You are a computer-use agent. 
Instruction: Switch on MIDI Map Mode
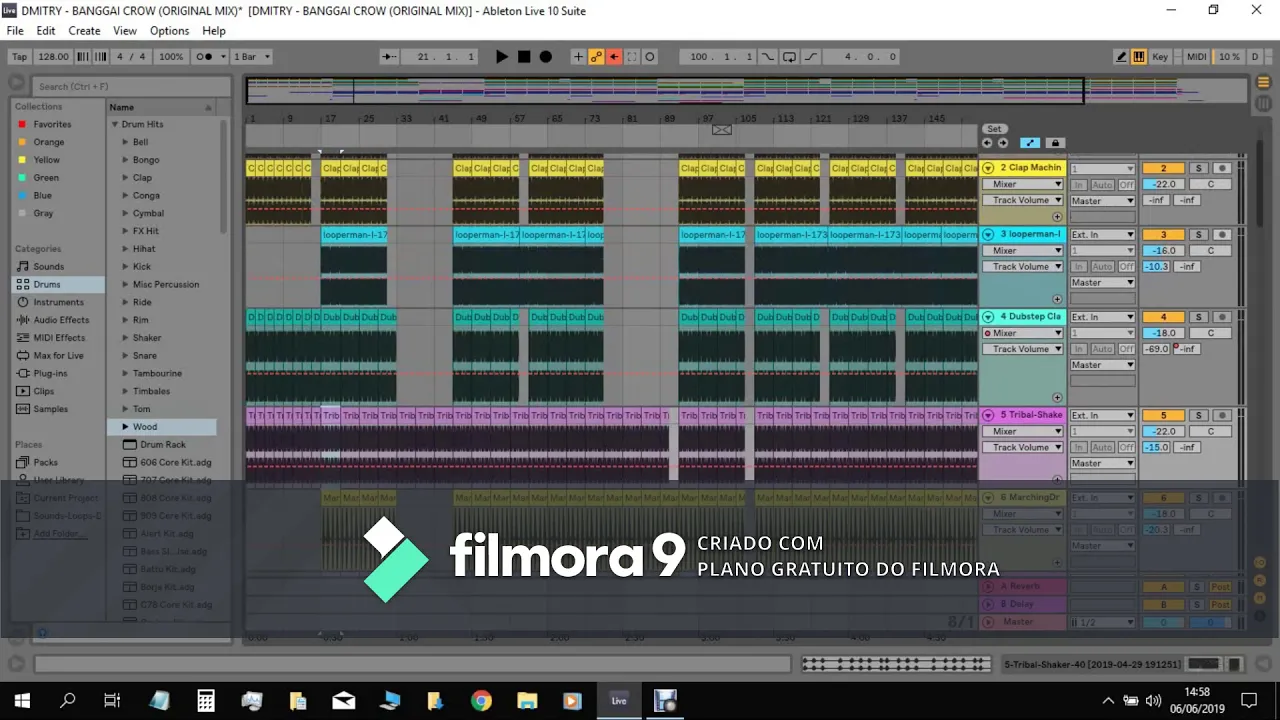tap(1197, 57)
